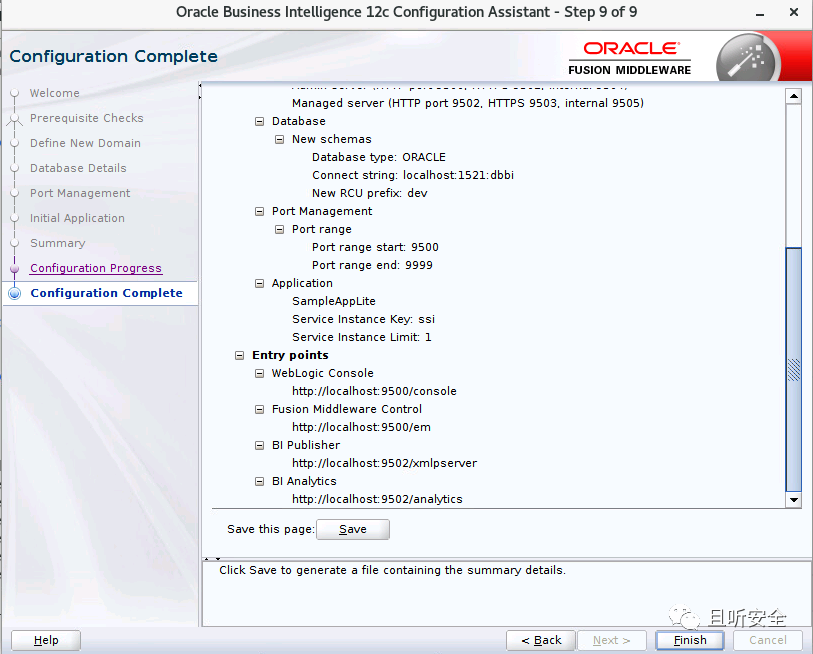Viewport: 813px width, 654px height.
Task: Select the Database Details step
Action: 78,168
